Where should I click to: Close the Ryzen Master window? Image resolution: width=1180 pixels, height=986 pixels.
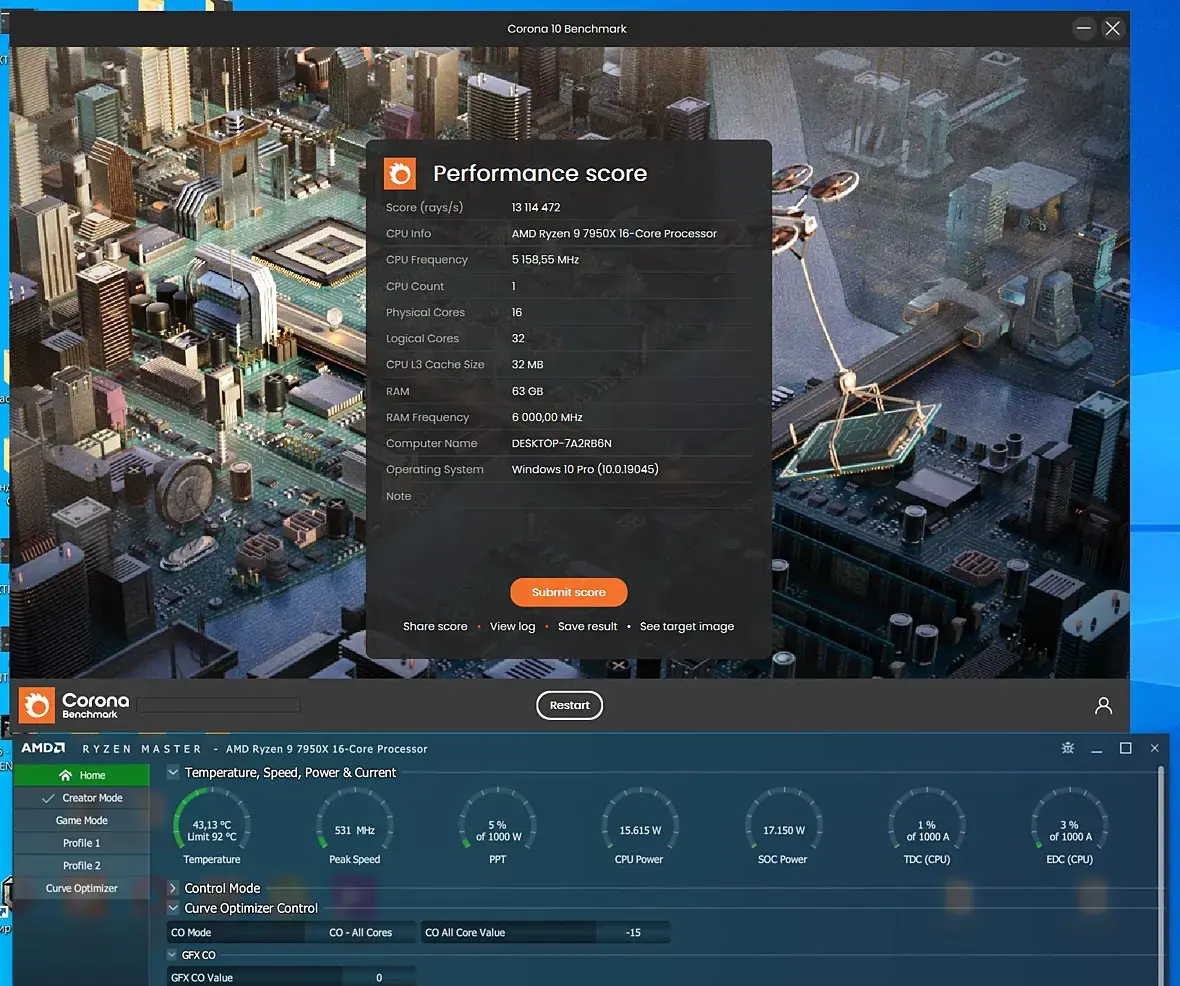click(1154, 748)
